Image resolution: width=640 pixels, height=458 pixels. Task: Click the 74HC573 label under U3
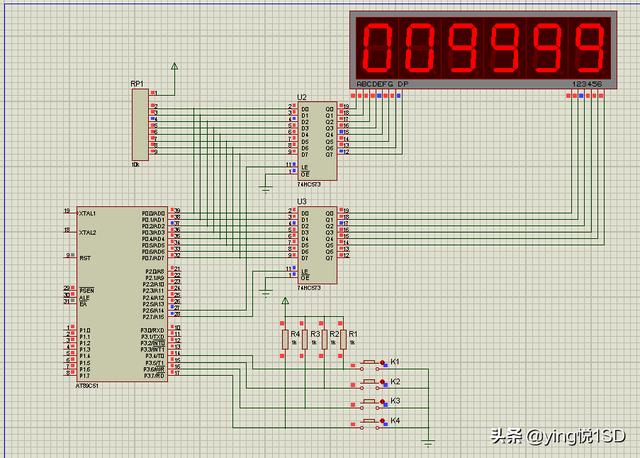(309, 288)
